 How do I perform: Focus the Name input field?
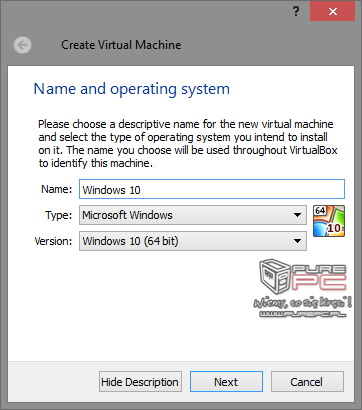(x=212, y=189)
